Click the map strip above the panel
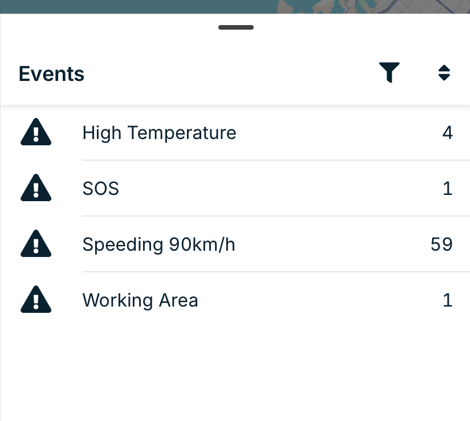Image resolution: width=470 pixels, height=421 pixels. pyautogui.click(x=235, y=6)
